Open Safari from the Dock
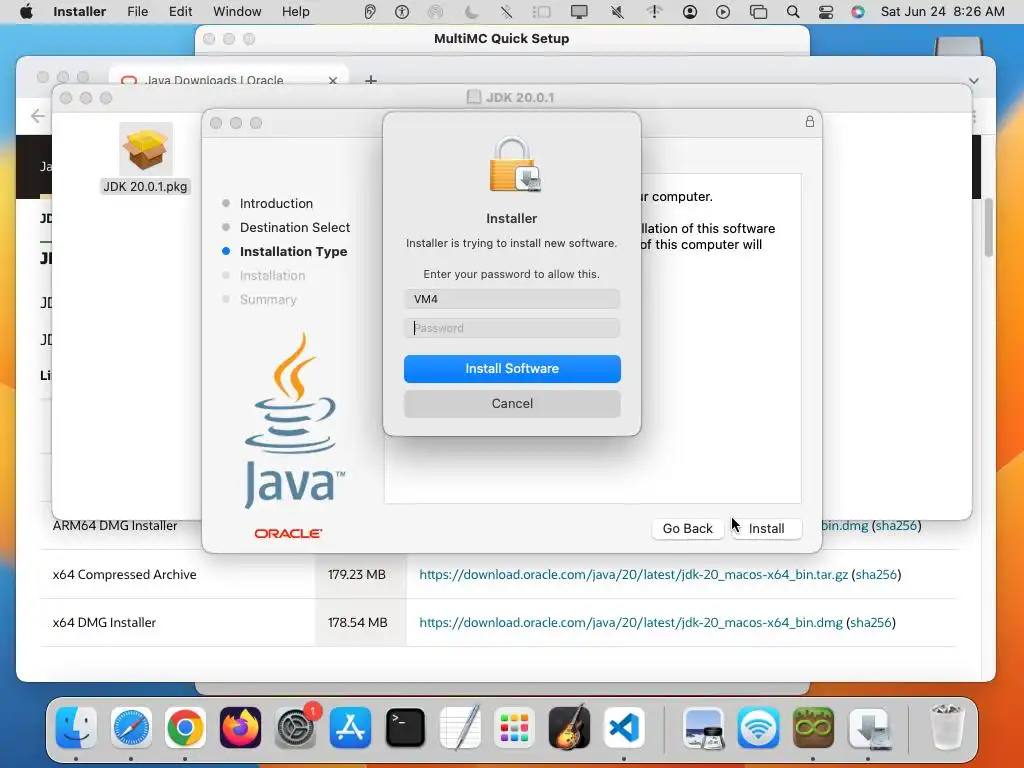1024x768 pixels. [131, 728]
